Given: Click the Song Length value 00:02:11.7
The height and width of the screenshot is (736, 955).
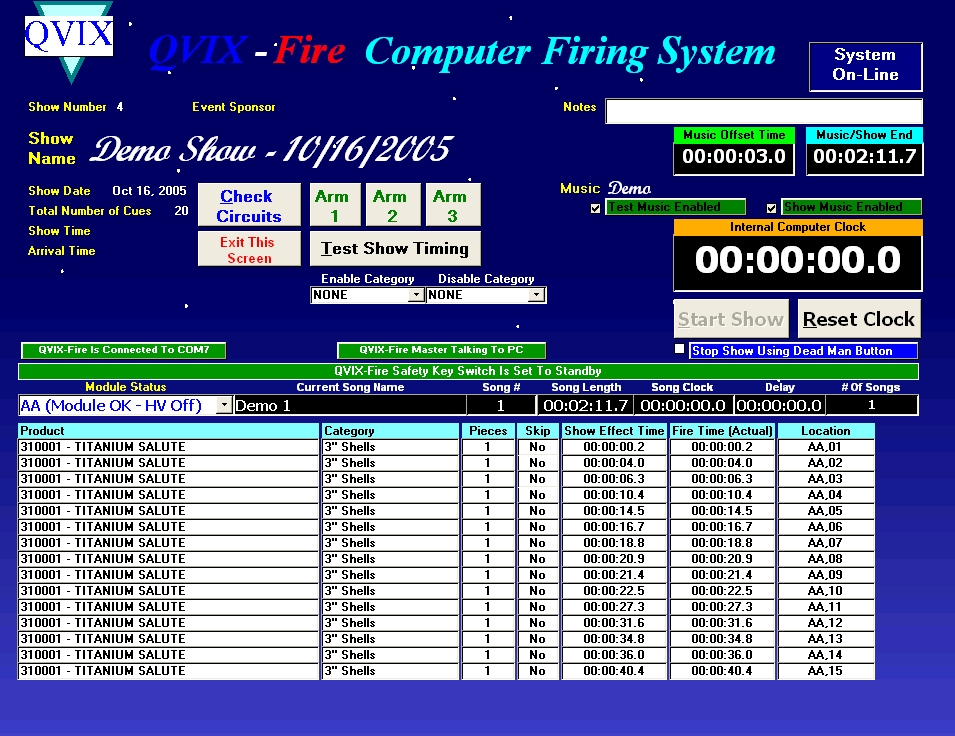Looking at the screenshot, I should [x=585, y=405].
